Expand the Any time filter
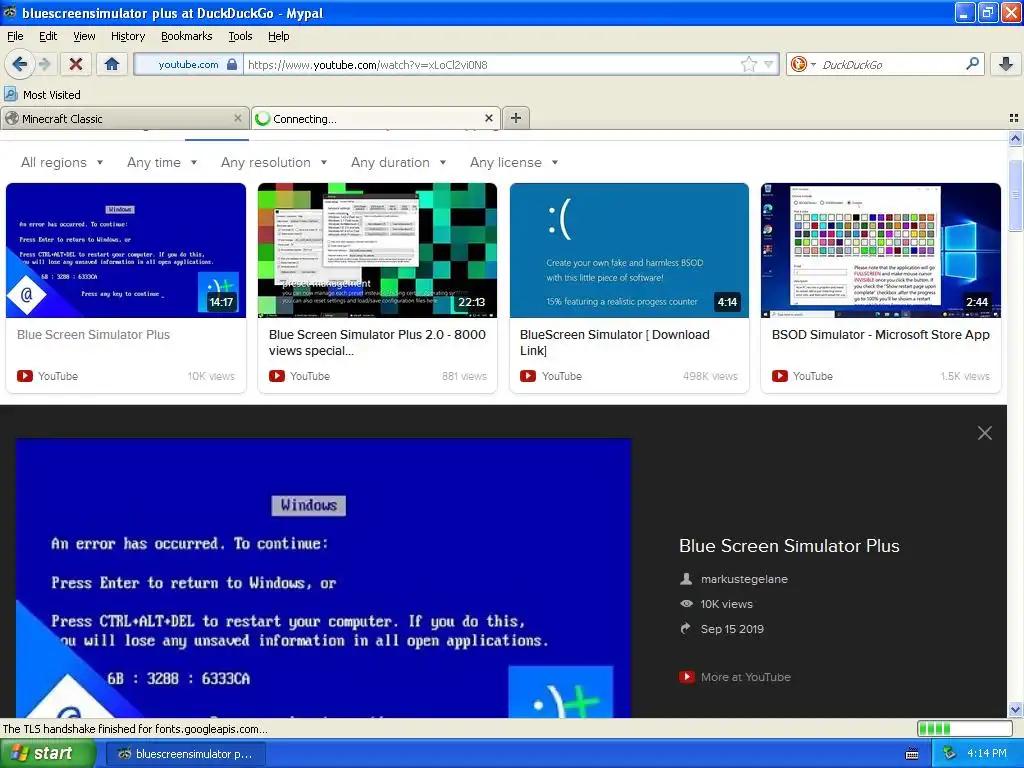The height and width of the screenshot is (768, 1024). (162, 162)
